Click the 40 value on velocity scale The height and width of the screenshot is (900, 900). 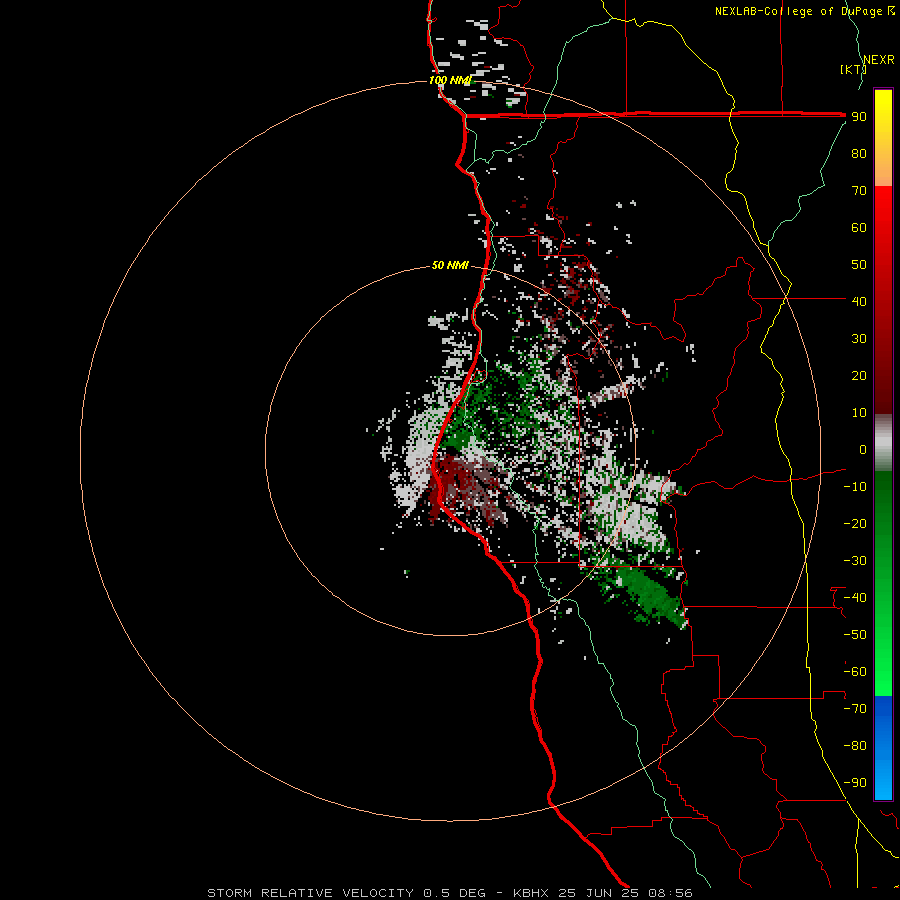coord(859,302)
